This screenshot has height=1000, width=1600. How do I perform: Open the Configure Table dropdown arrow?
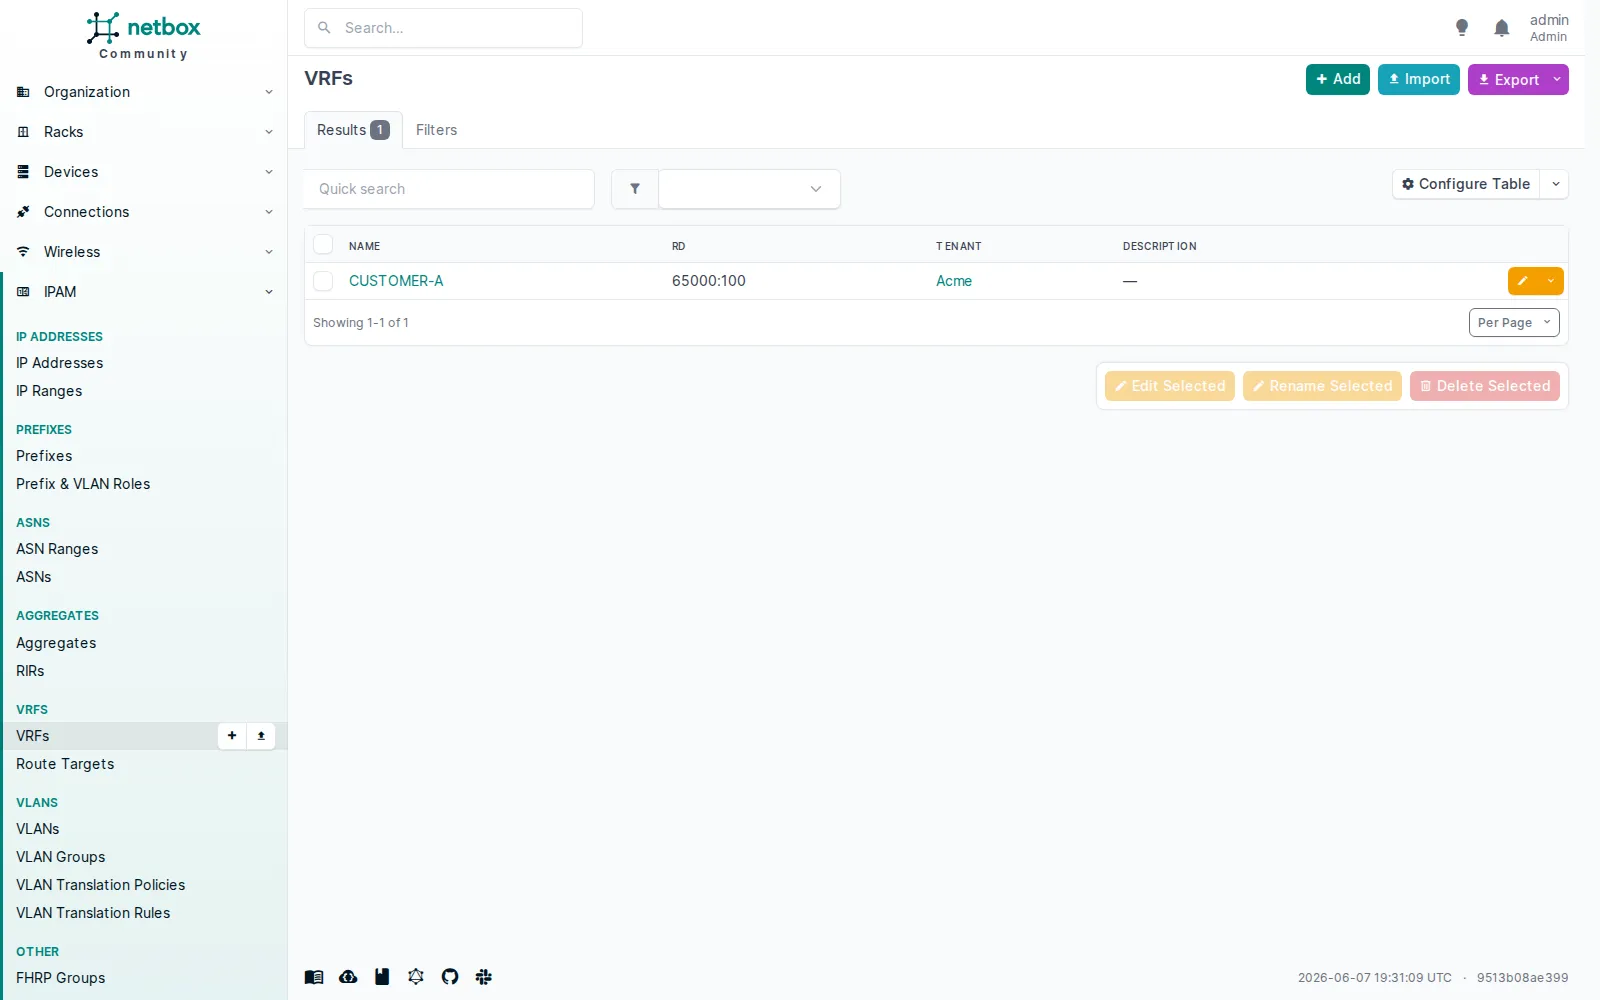(1555, 184)
